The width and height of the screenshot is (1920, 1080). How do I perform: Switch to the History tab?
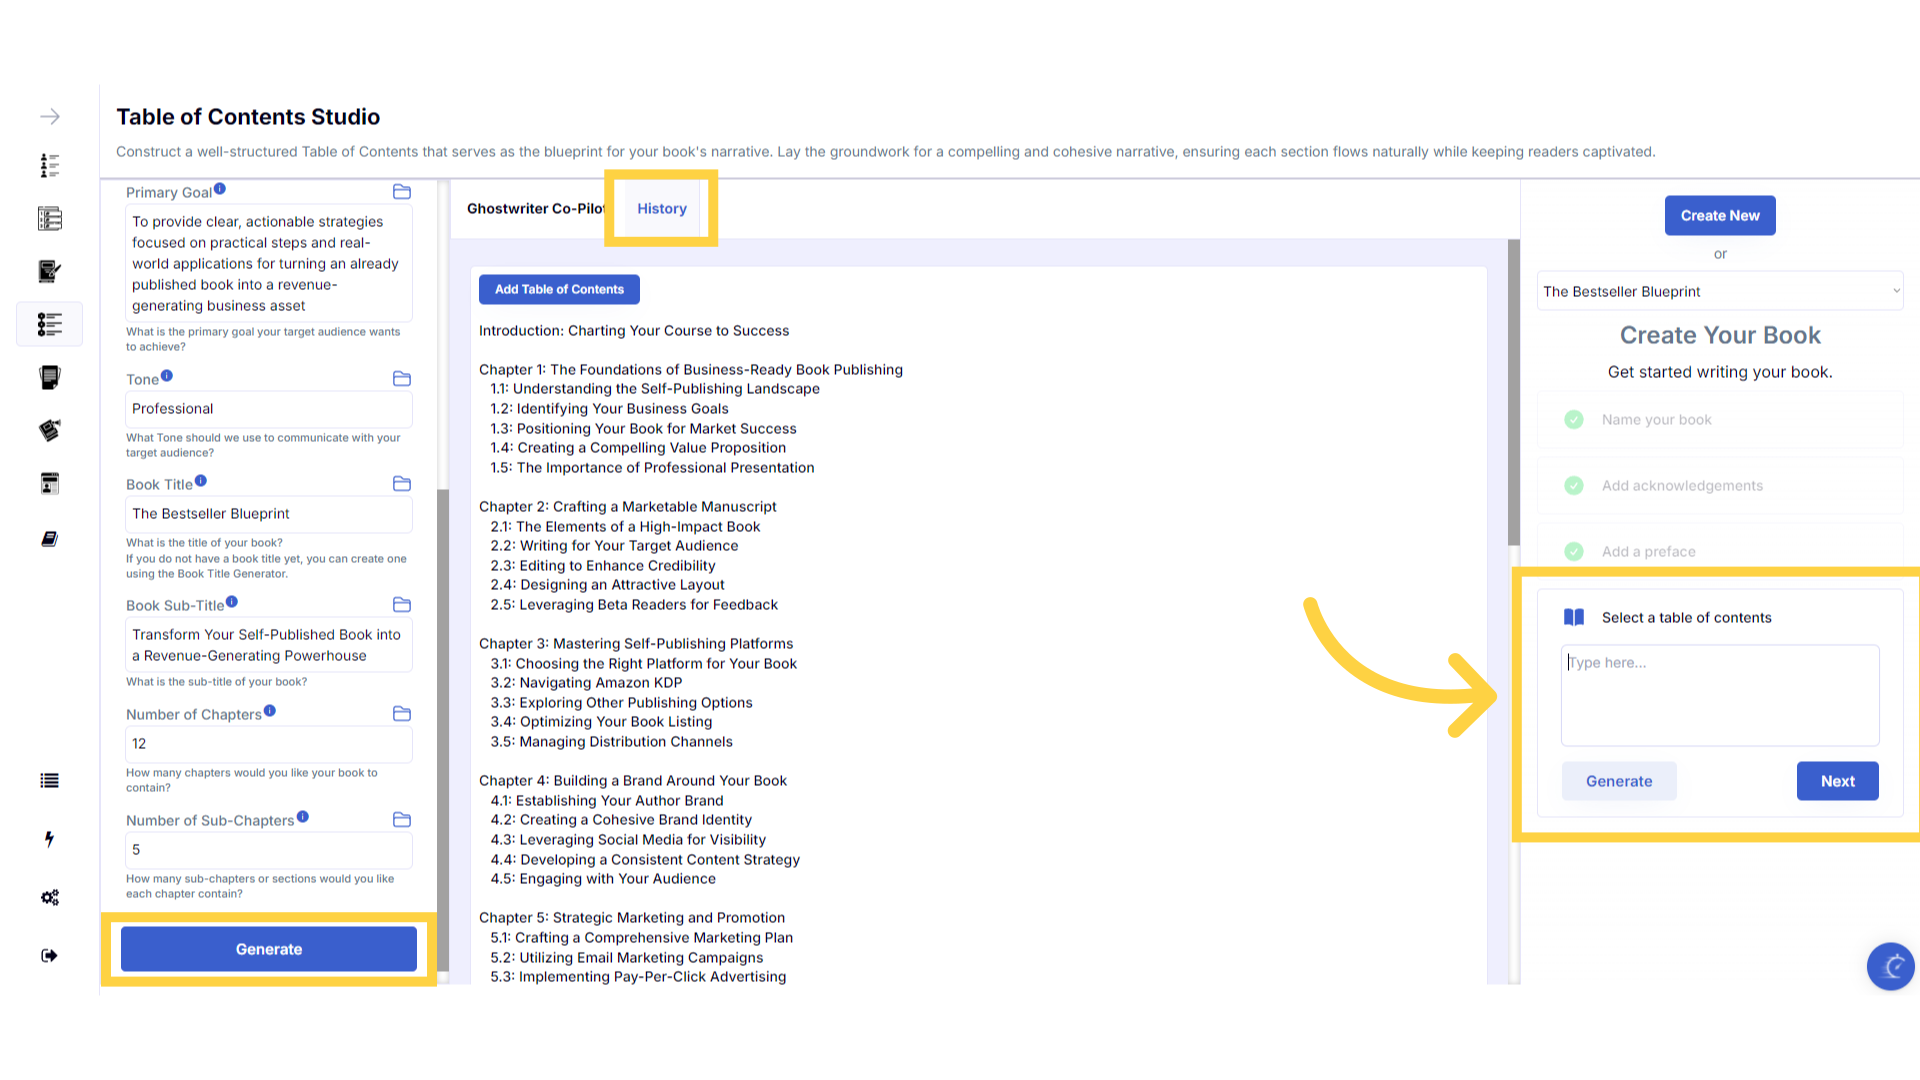pyautogui.click(x=662, y=209)
